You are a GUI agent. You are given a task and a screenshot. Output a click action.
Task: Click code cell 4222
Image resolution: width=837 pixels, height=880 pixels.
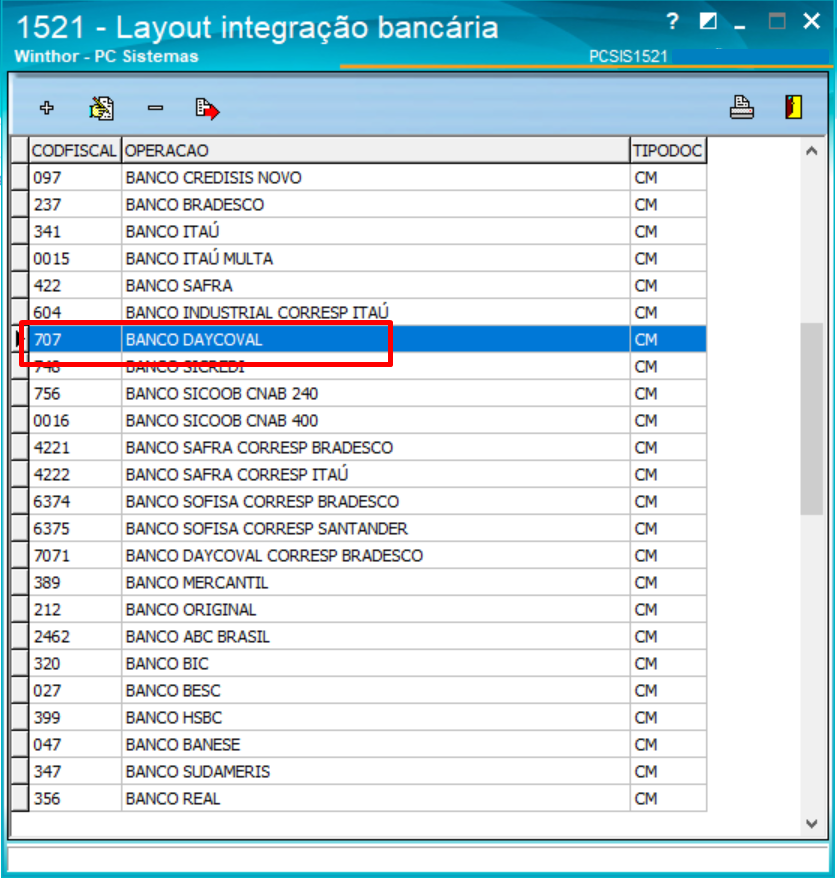(x=75, y=474)
